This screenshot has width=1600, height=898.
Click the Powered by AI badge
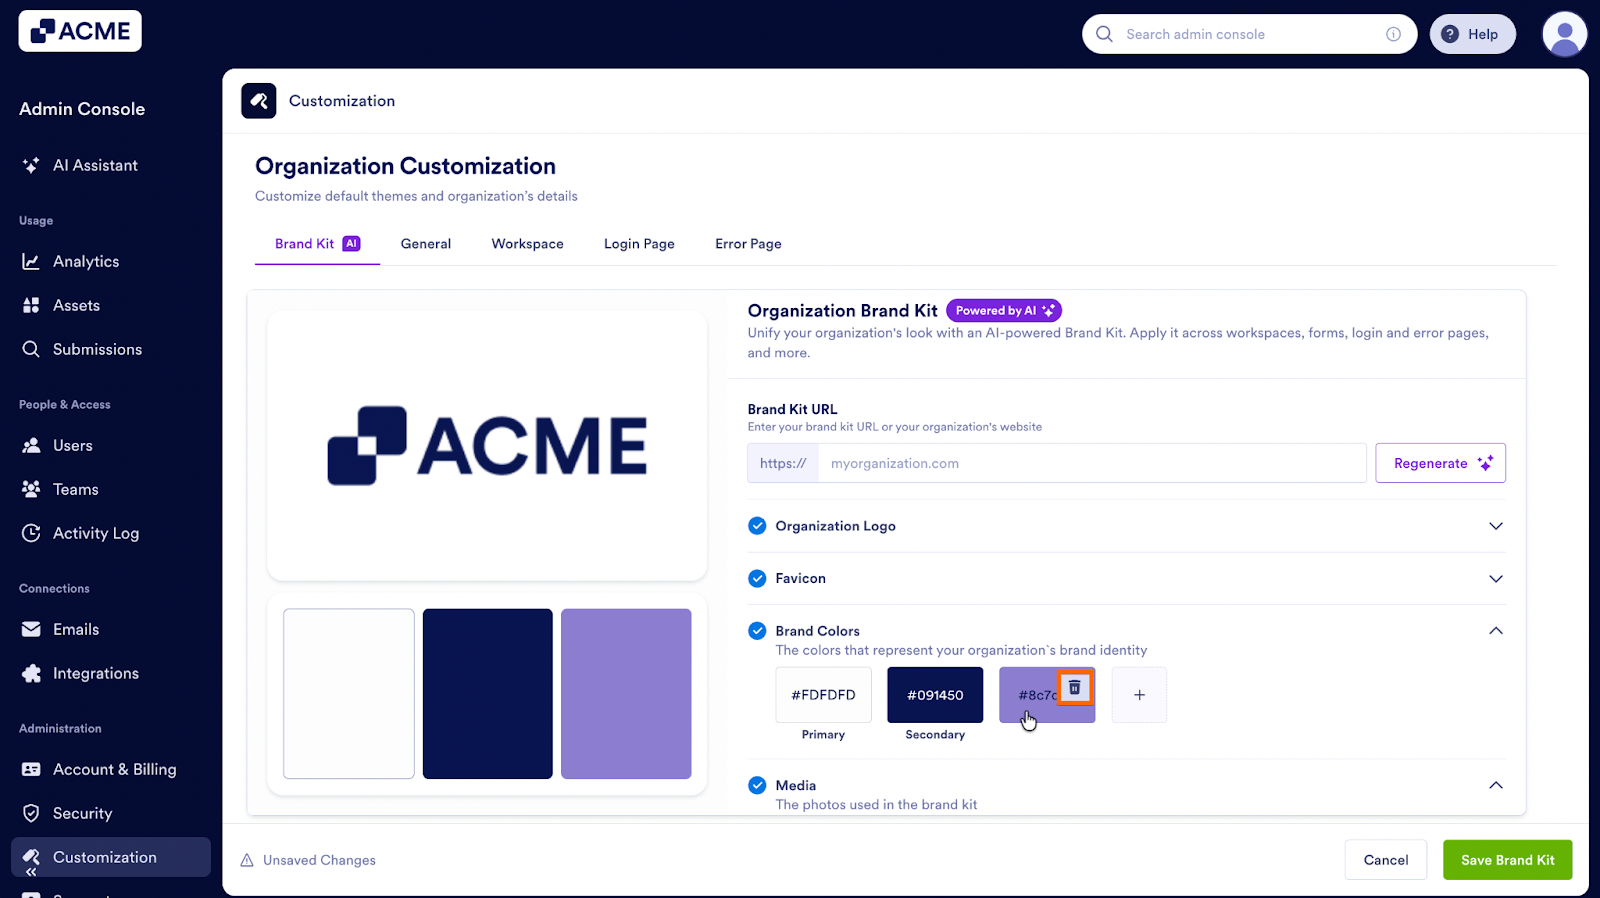(x=1004, y=311)
